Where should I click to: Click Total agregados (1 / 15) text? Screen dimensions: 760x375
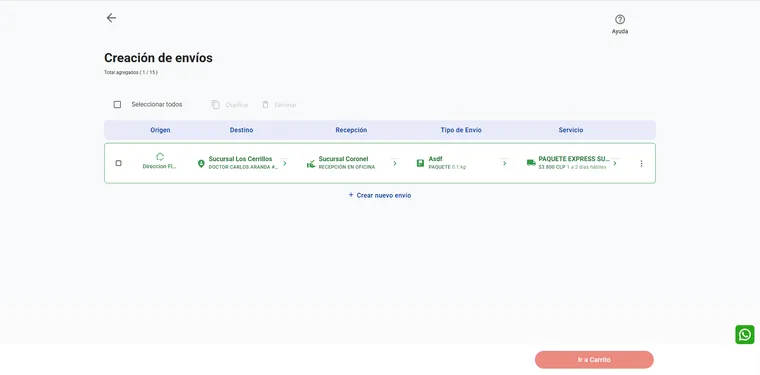(x=131, y=73)
